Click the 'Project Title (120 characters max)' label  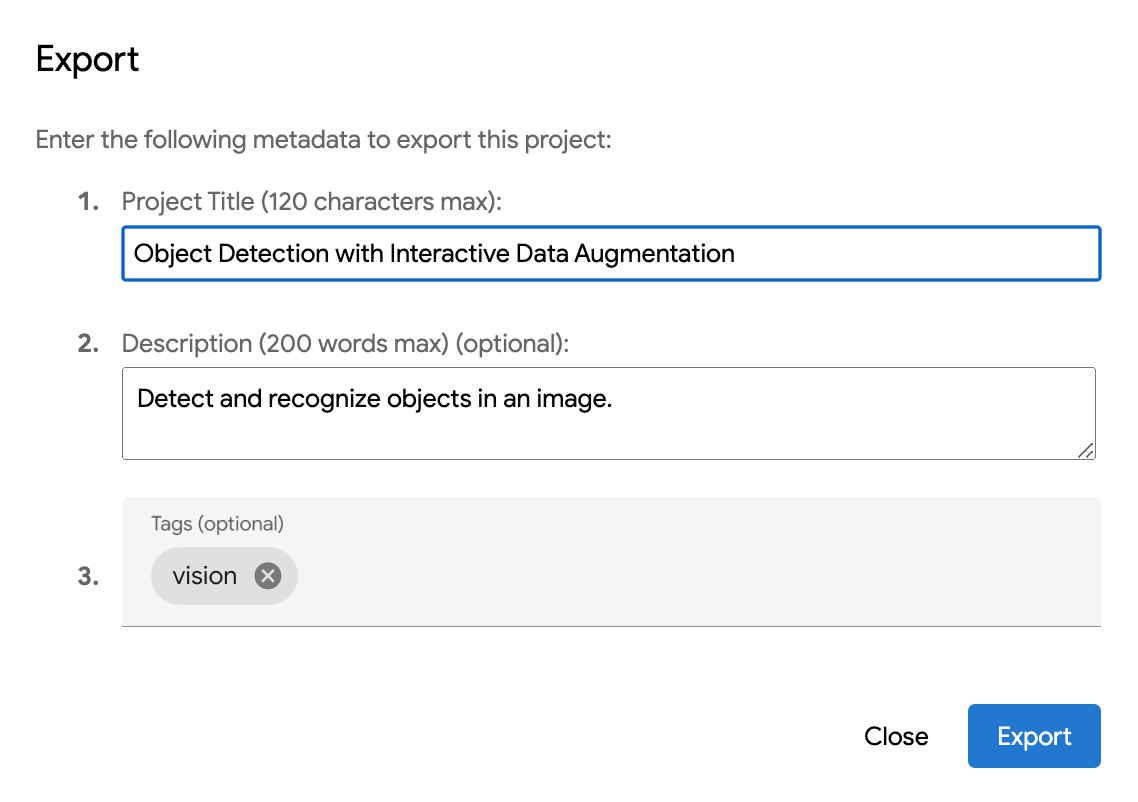tap(310, 202)
